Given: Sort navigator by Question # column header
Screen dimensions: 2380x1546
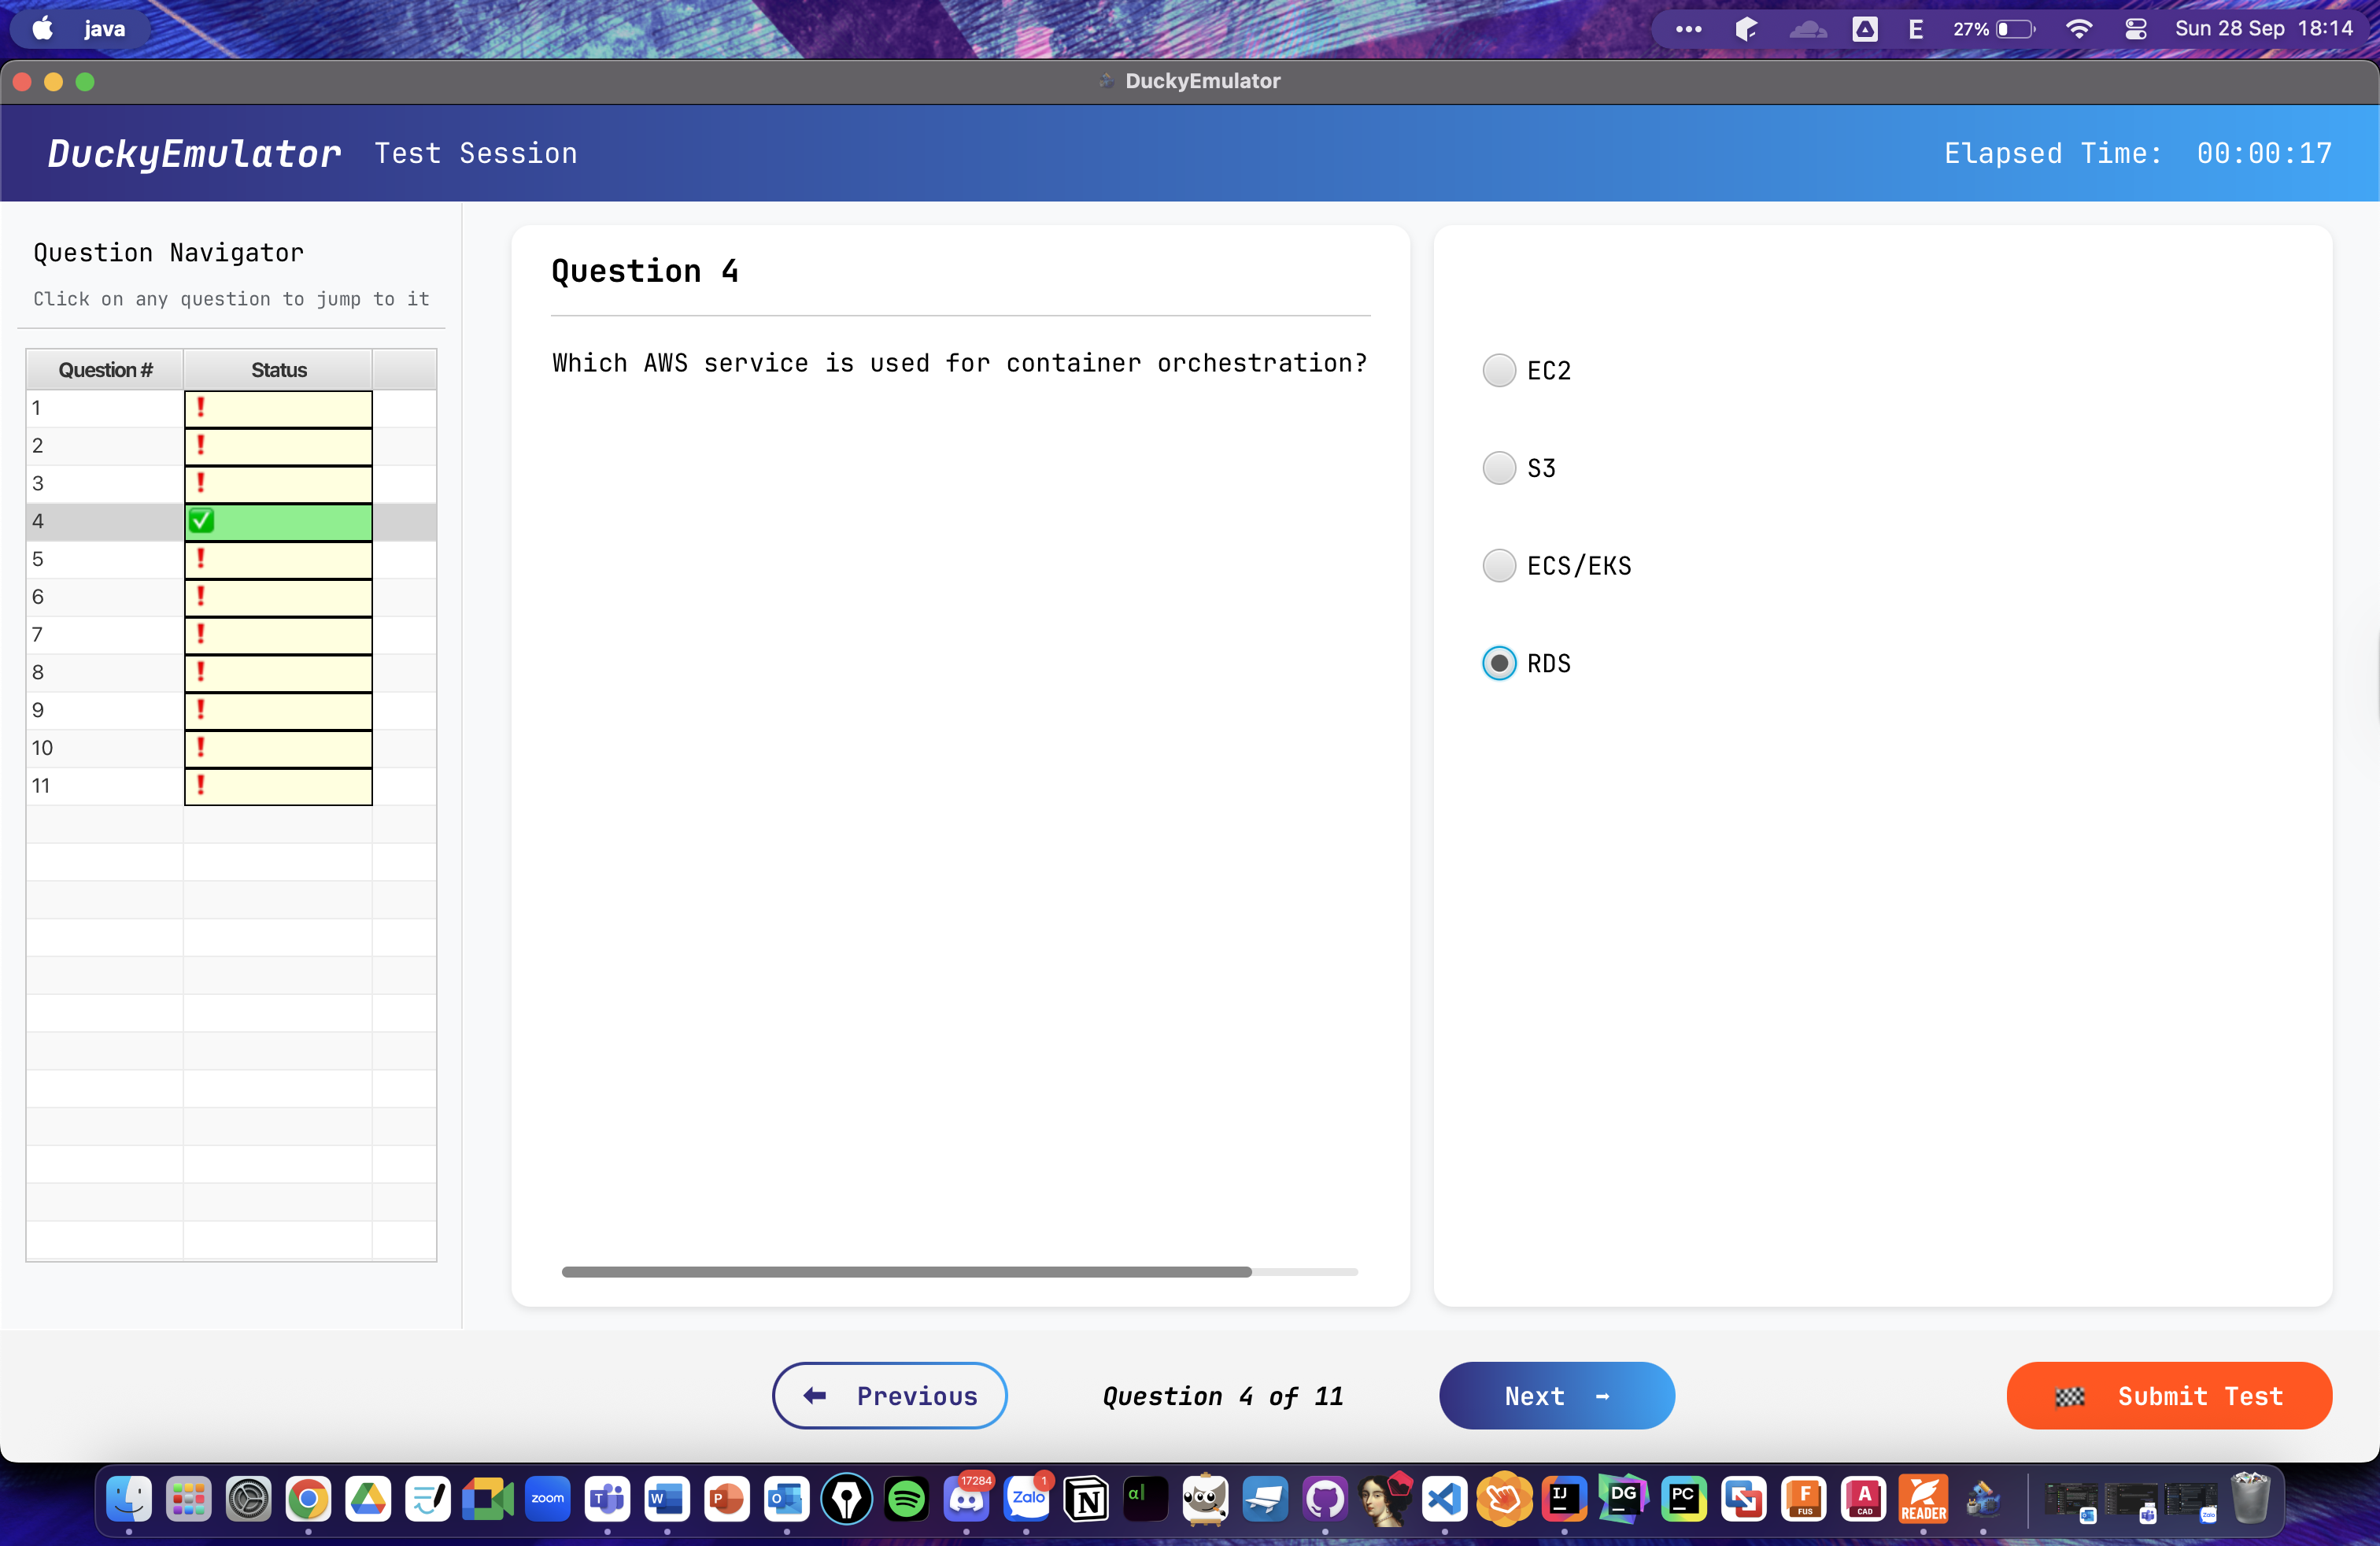Looking at the screenshot, I should coord(105,370).
